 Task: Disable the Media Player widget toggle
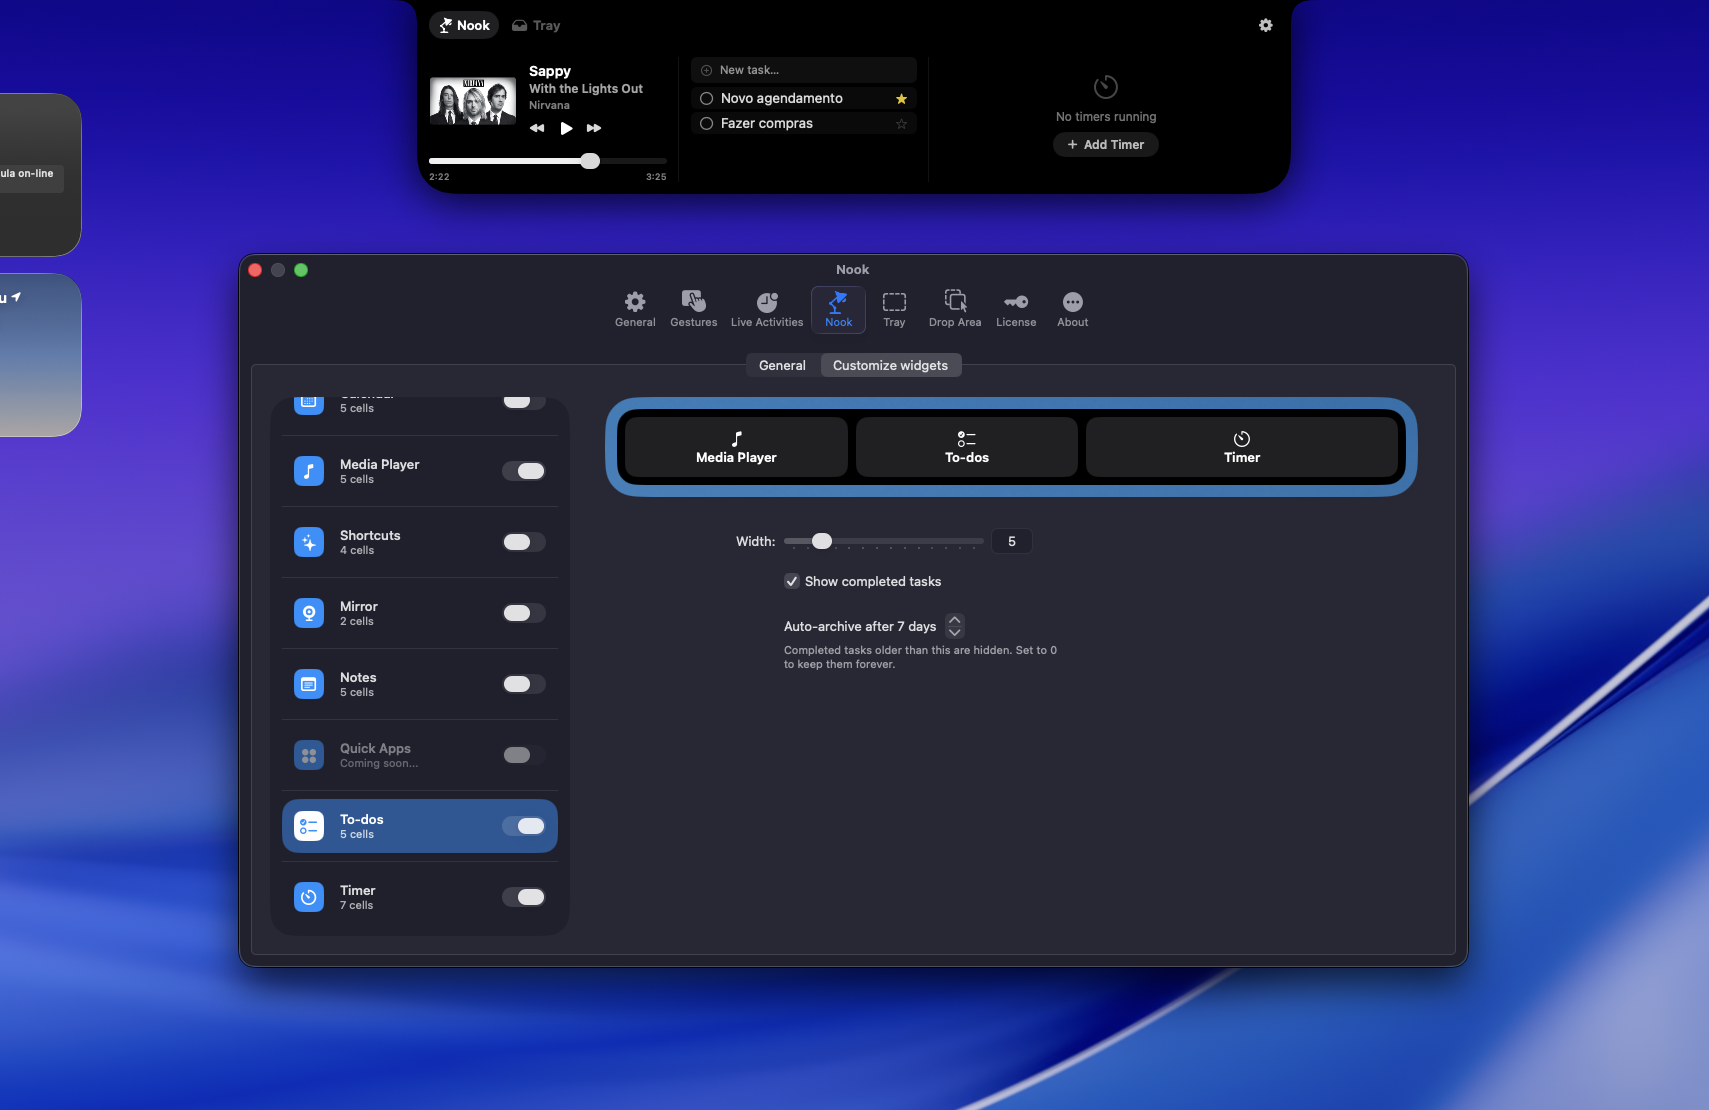(524, 471)
